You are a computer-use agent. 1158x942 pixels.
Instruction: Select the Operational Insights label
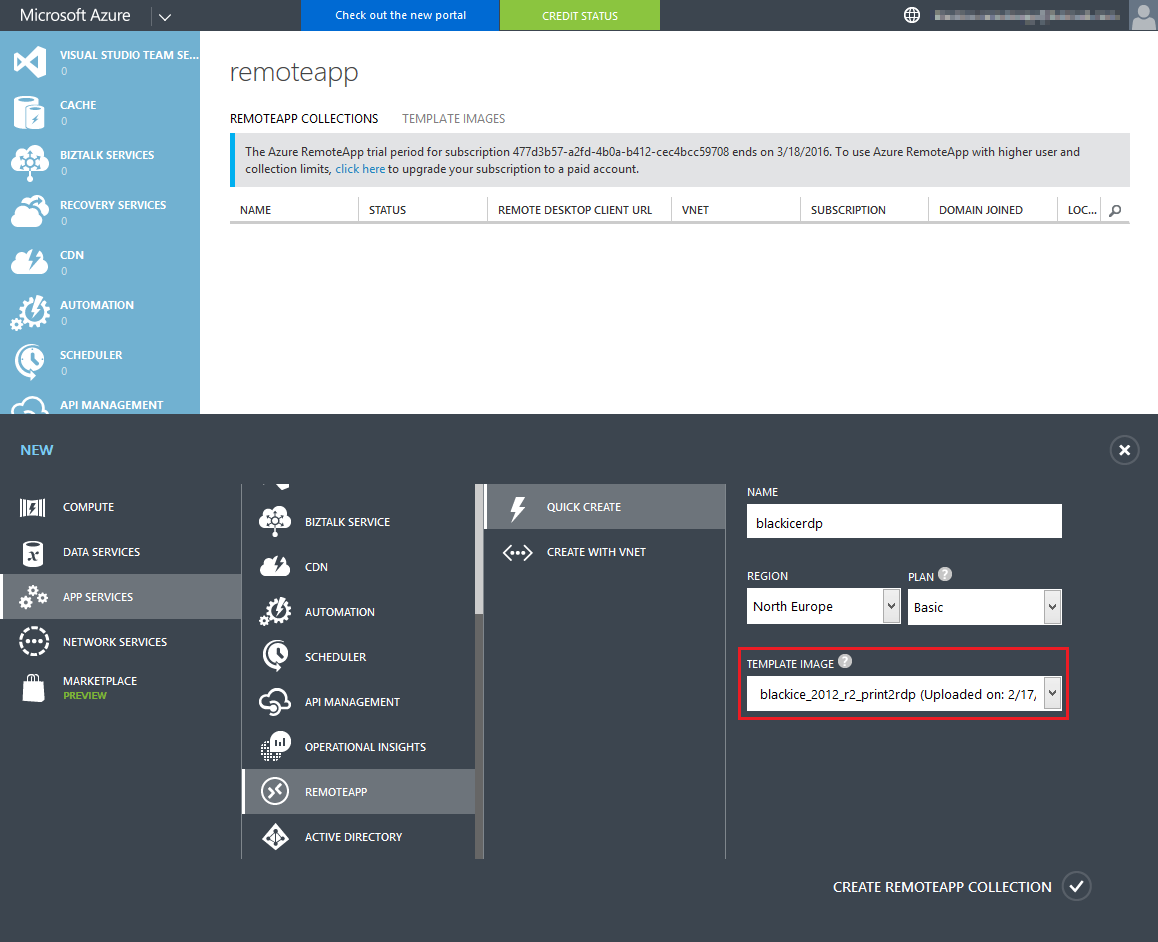[x=365, y=747]
